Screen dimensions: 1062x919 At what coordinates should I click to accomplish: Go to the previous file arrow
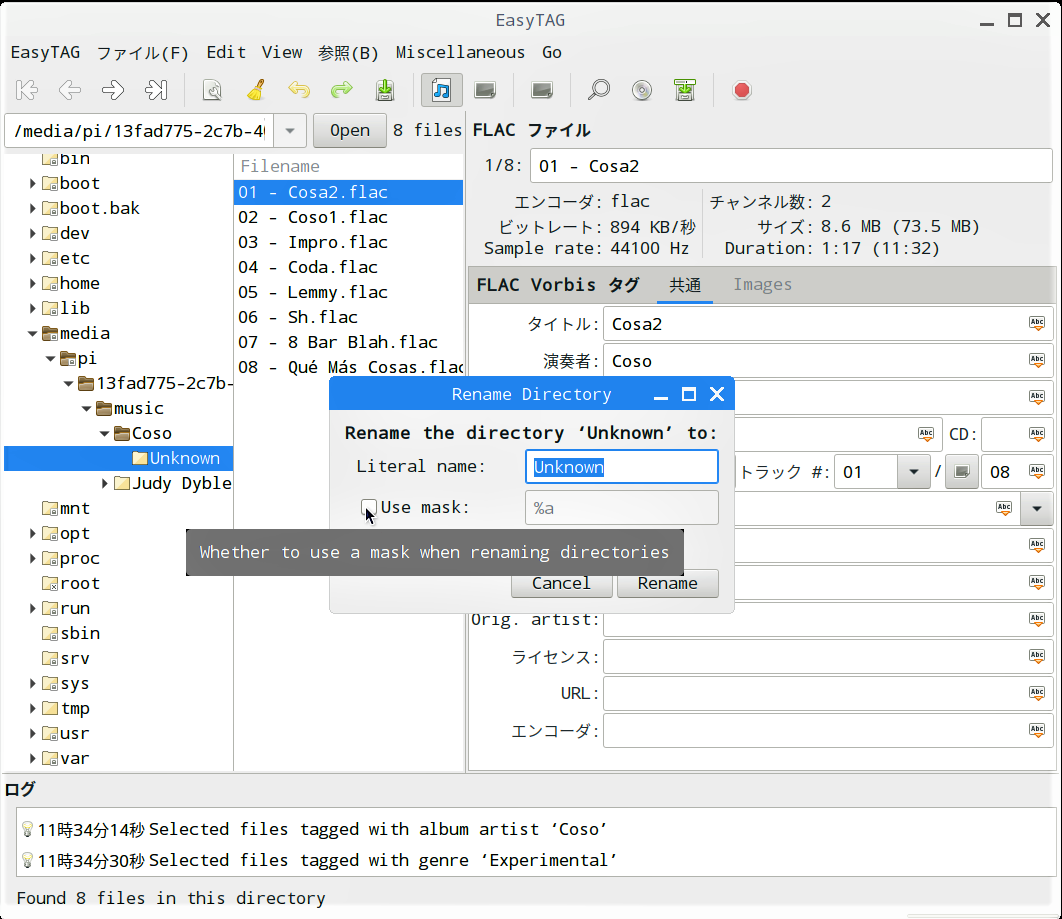pos(70,90)
